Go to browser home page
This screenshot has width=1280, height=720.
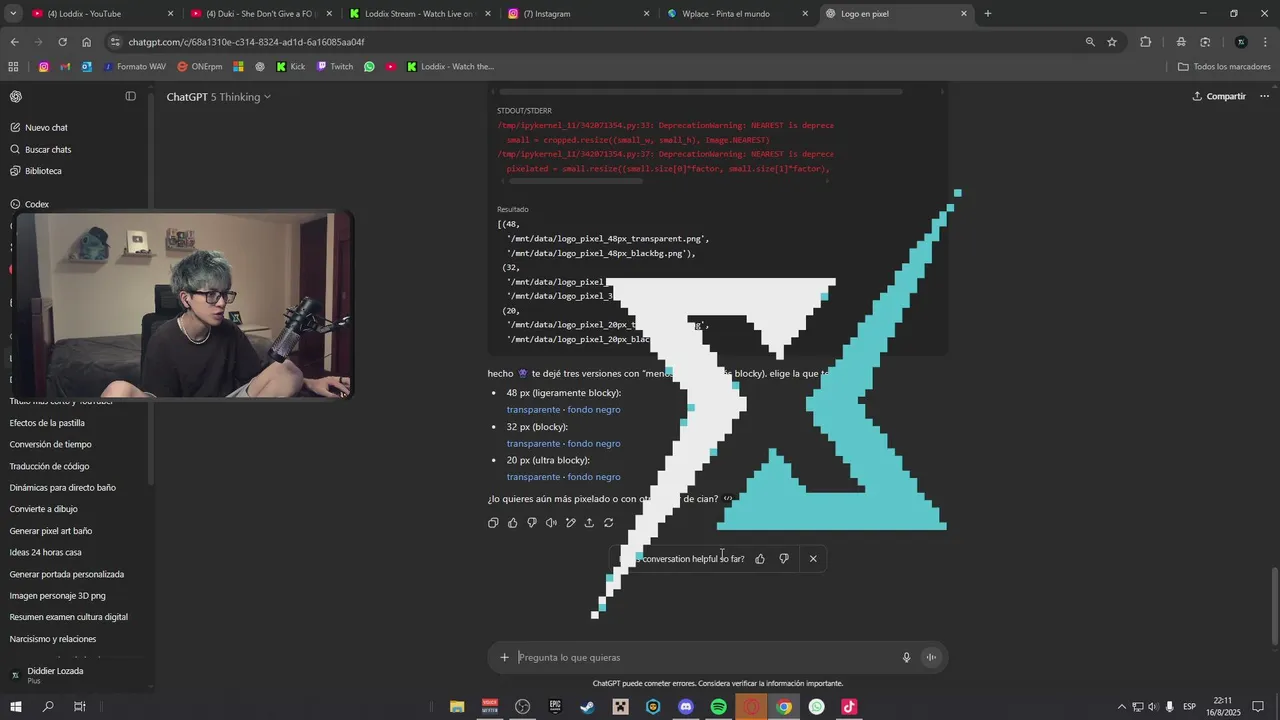point(86,42)
